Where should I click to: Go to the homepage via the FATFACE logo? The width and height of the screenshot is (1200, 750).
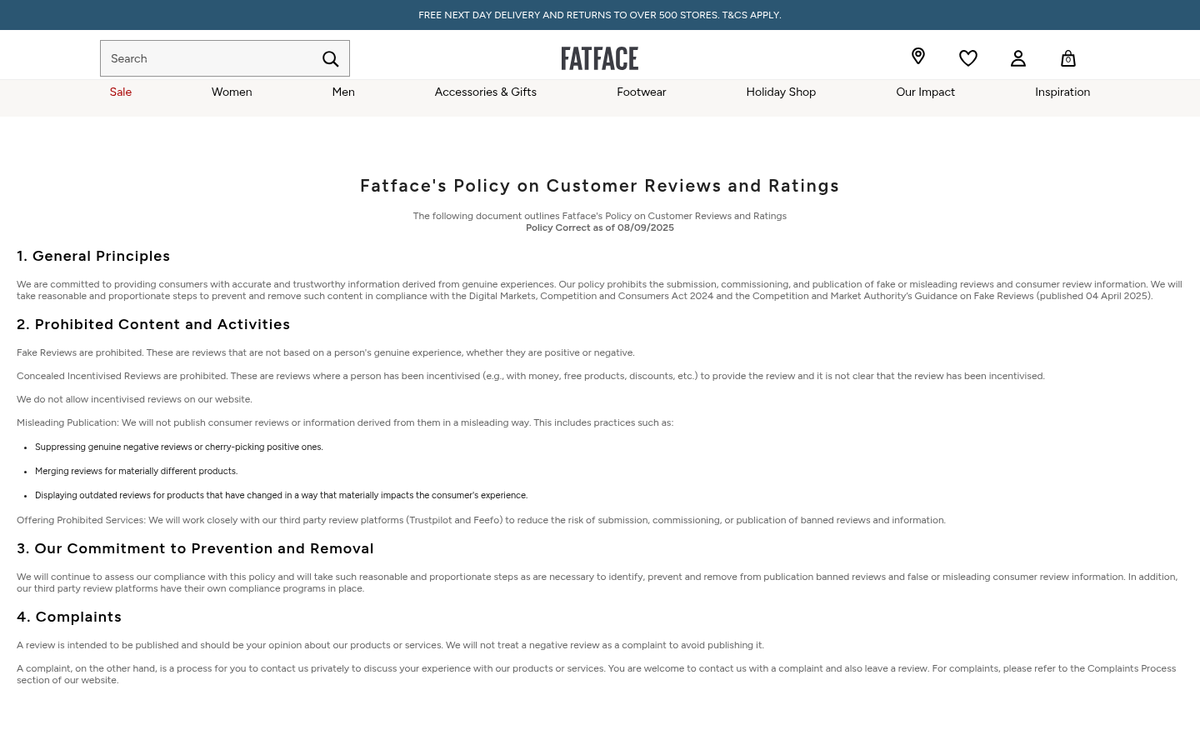(x=599, y=58)
